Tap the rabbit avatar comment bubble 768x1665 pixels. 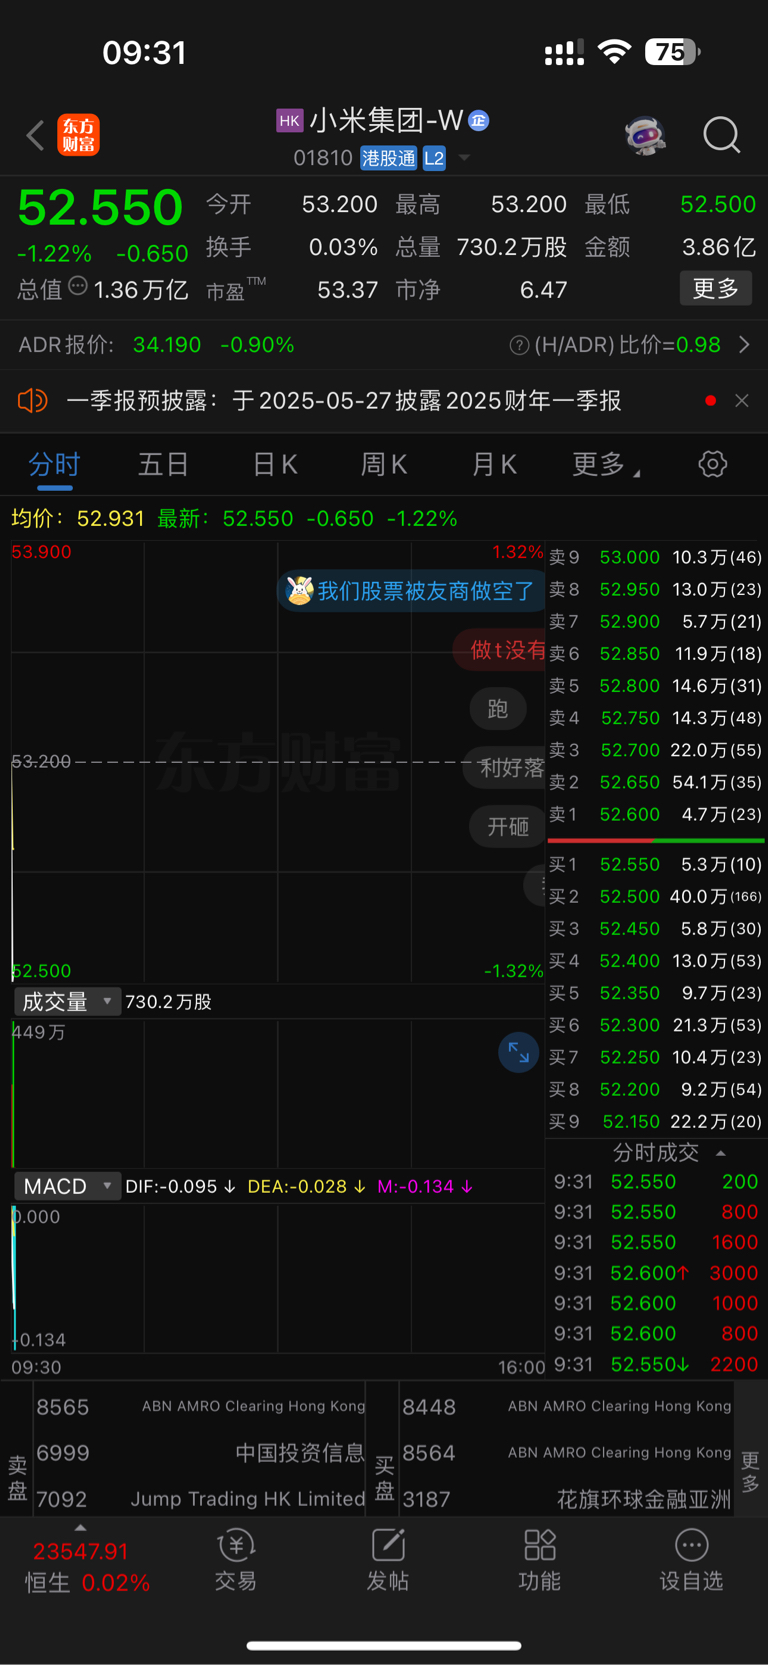[x=410, y=590]
